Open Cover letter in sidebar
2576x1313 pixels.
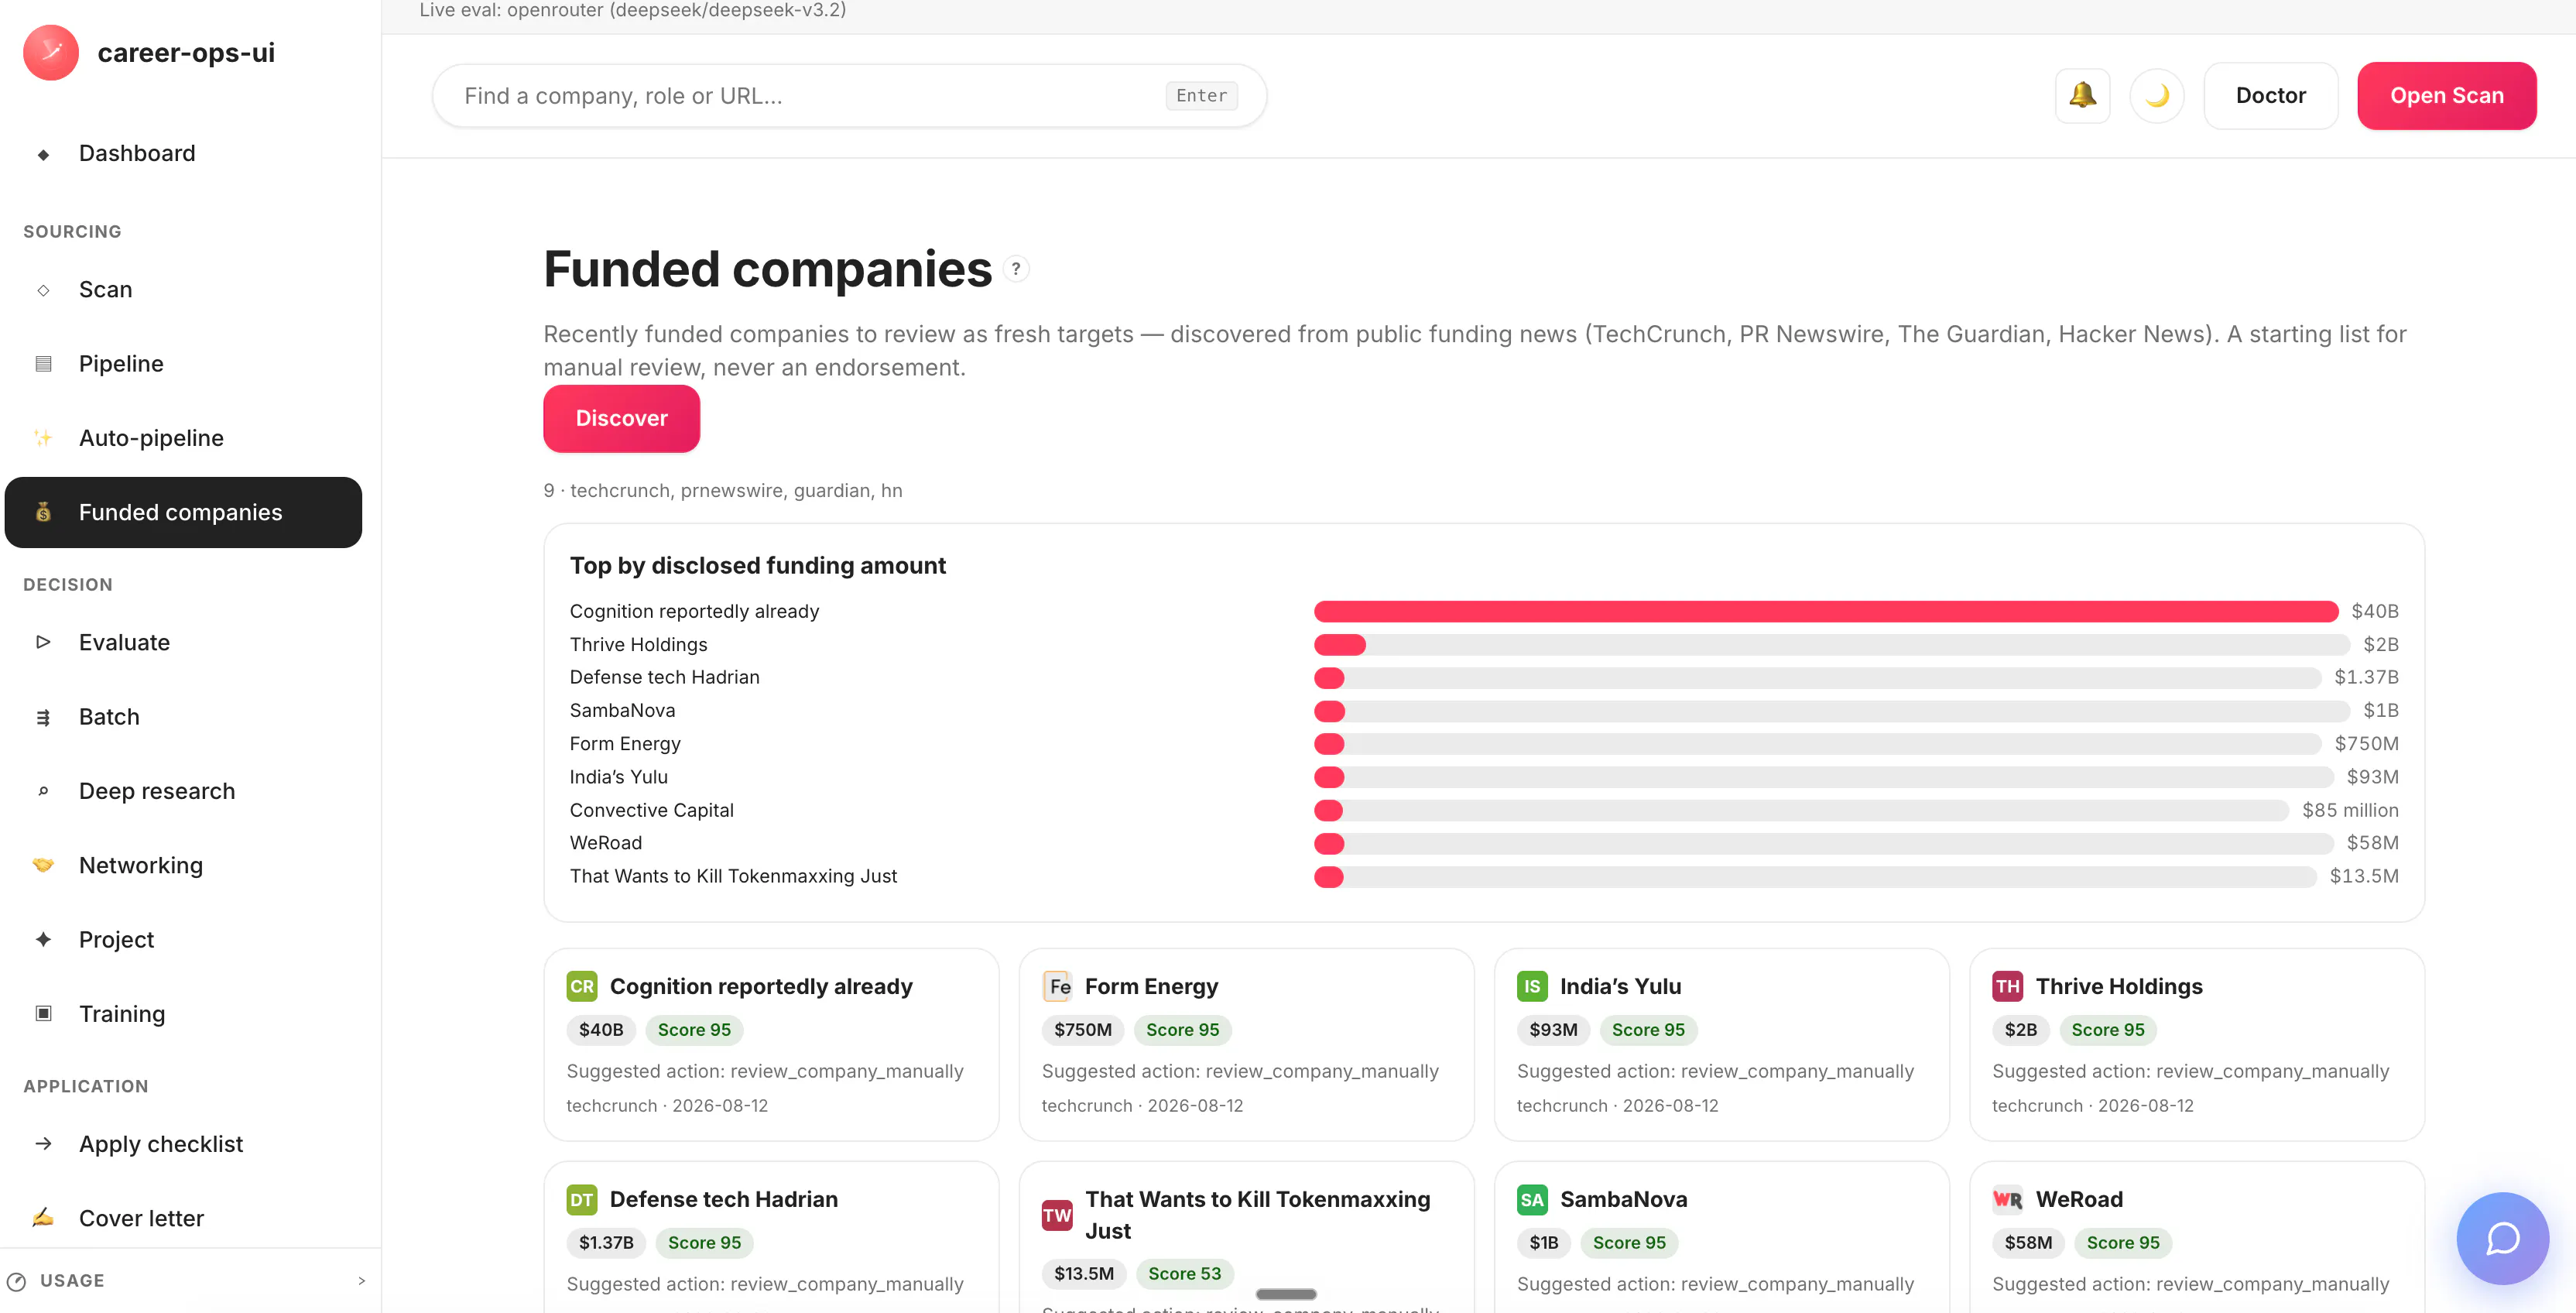tap(183, 1217)
